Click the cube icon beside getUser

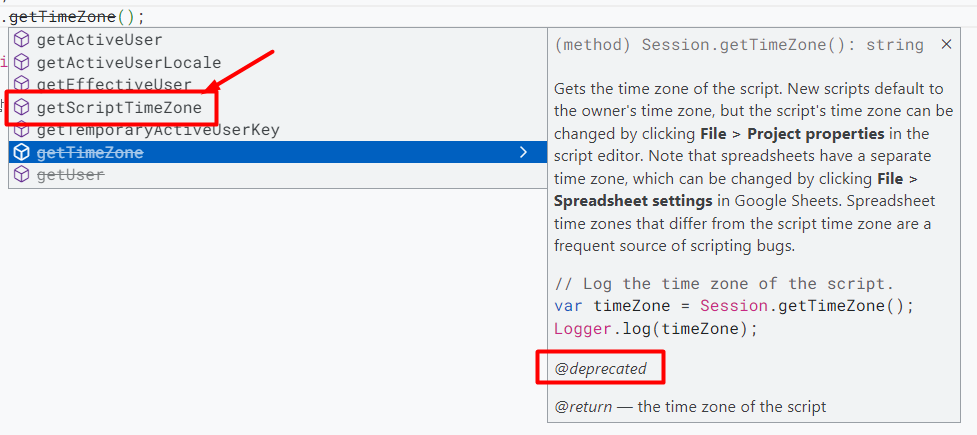(22, 175)
